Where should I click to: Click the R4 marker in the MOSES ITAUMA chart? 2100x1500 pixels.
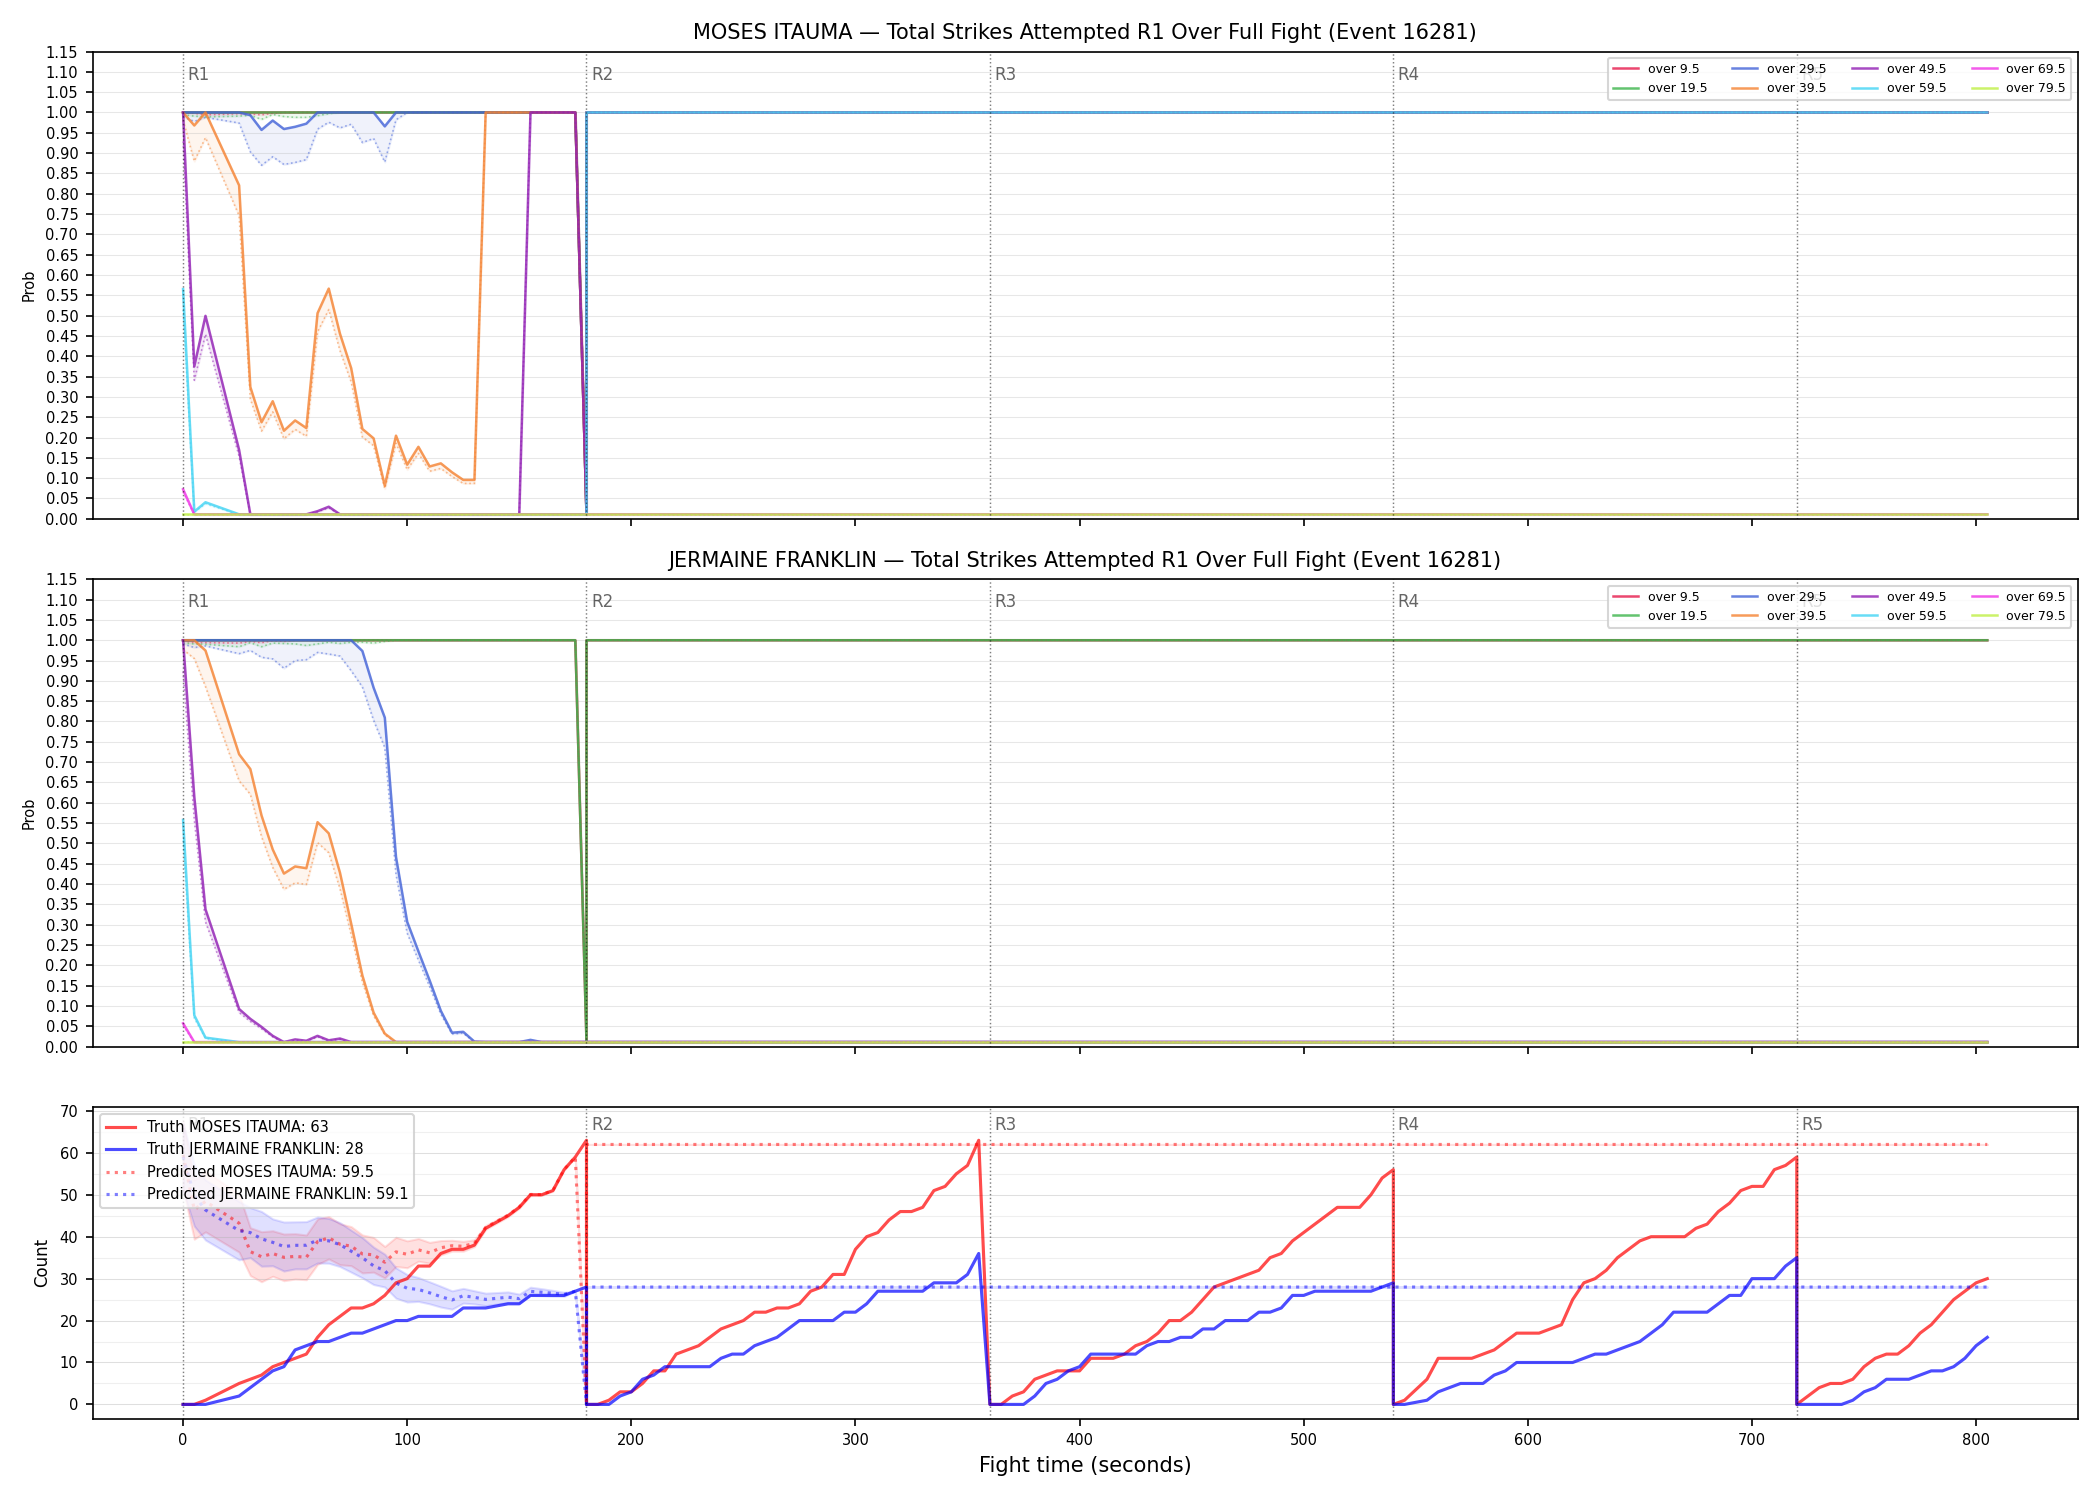pyautogui.click(x=1408, y=74)
